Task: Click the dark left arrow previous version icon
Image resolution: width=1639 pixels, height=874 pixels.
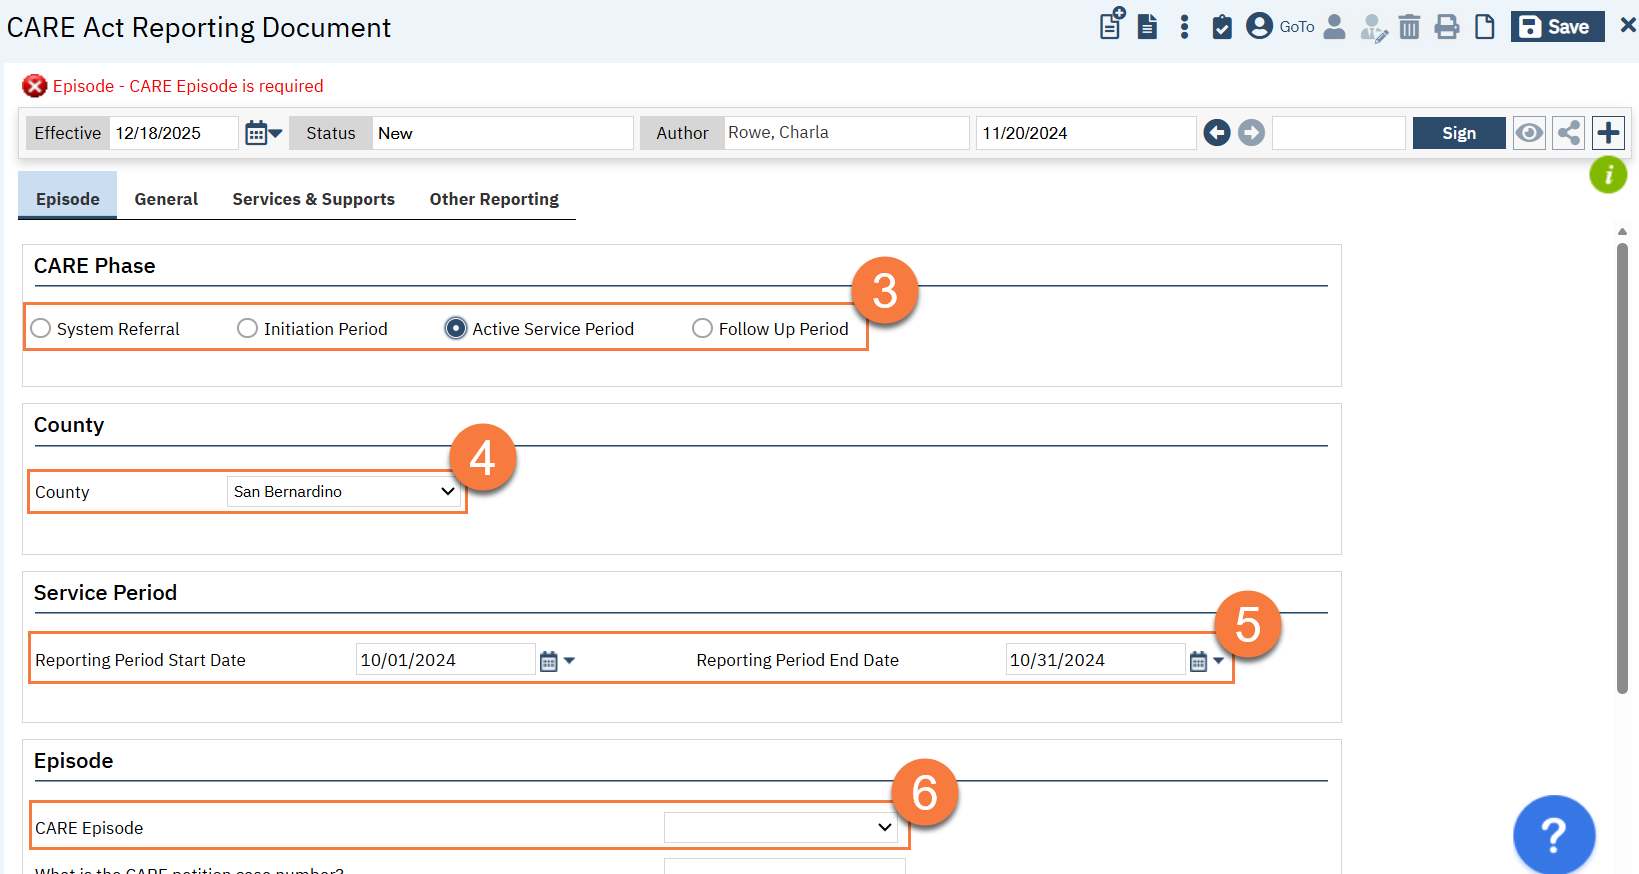Action: click(x=1217, y=133)
